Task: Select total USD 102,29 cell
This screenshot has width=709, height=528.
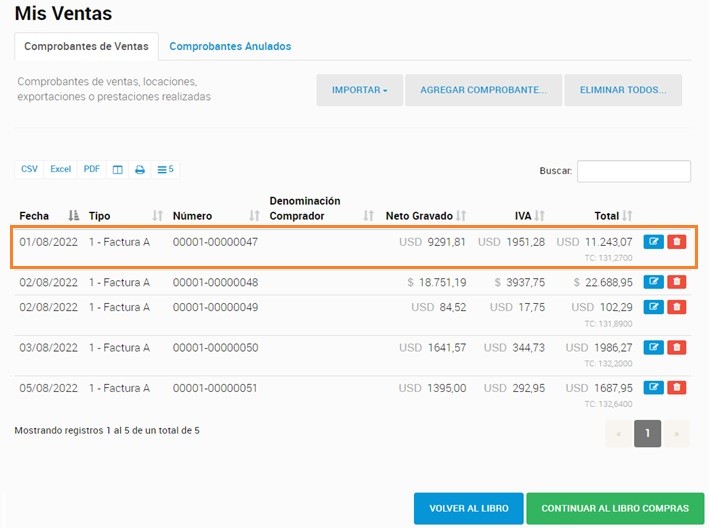Action: pyautogui.click(x=602, y=307)
